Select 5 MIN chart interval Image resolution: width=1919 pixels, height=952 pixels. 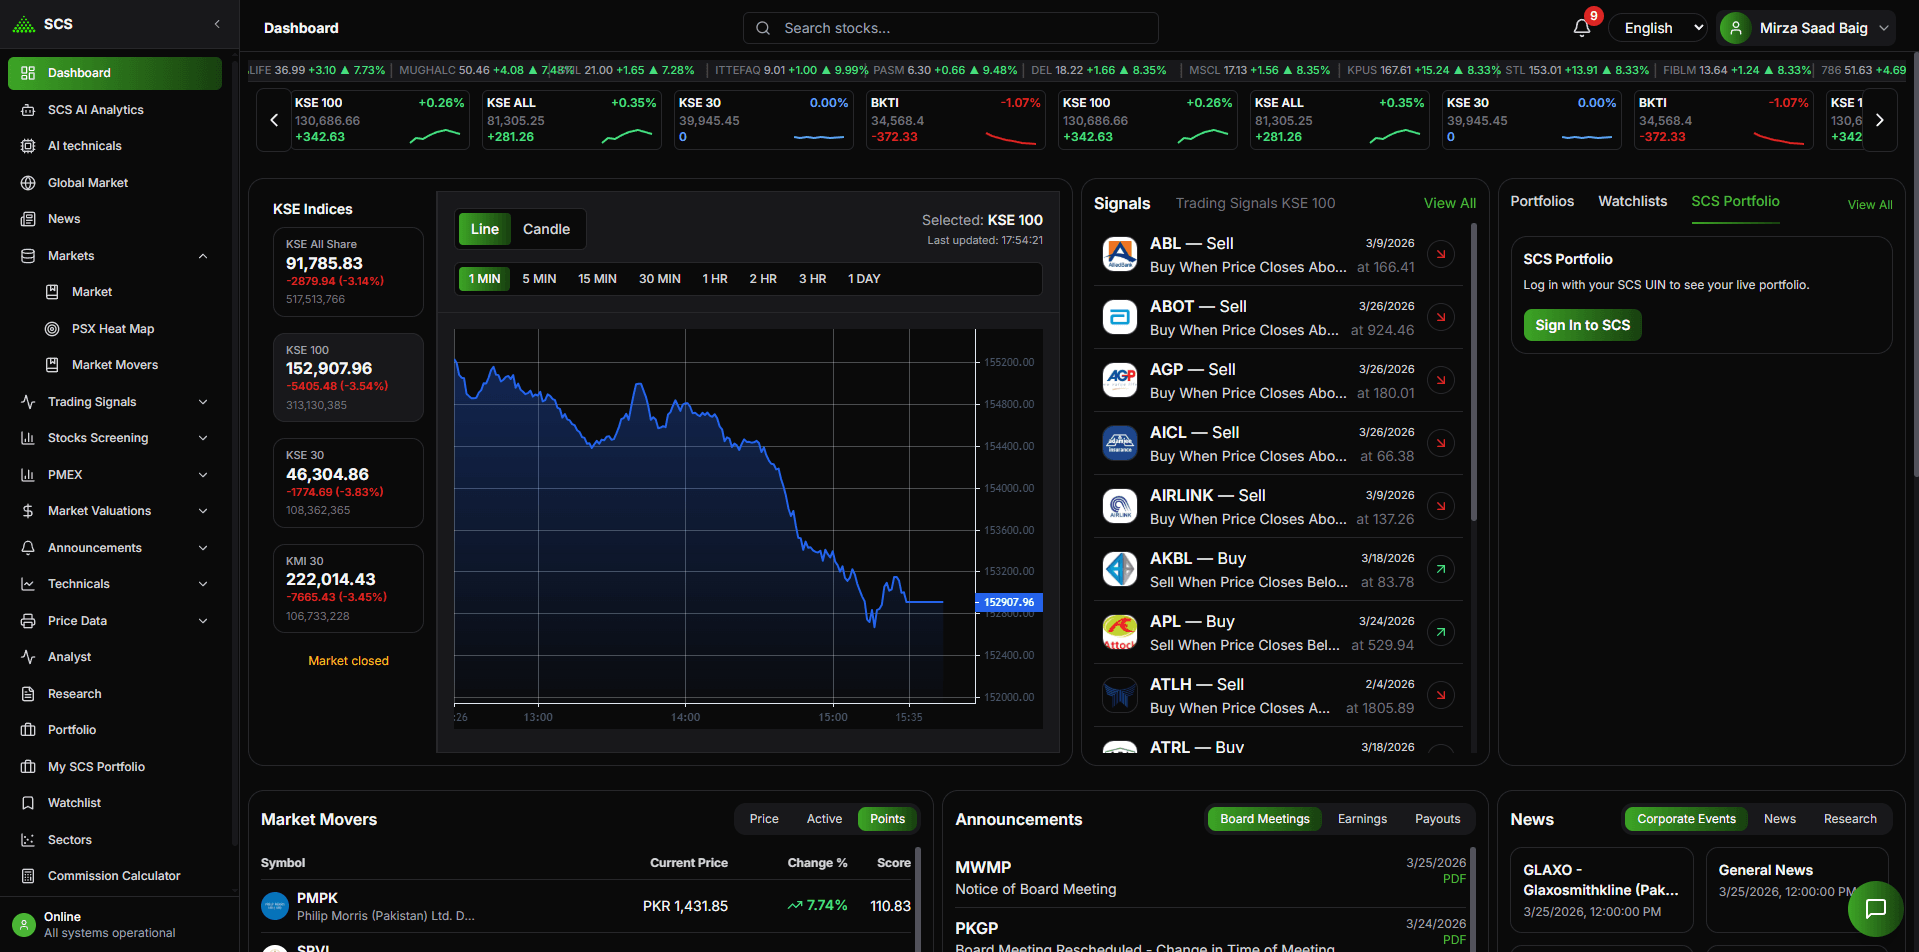(539, 279)
